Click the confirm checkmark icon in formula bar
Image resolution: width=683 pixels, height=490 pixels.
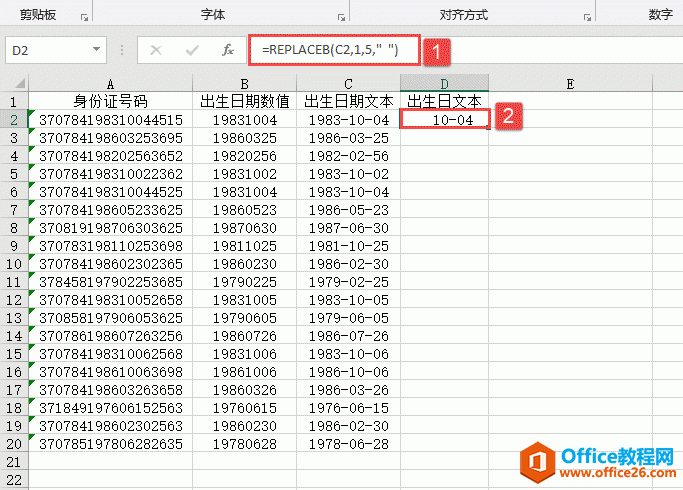pyautogui.click(x=192, y=51)
